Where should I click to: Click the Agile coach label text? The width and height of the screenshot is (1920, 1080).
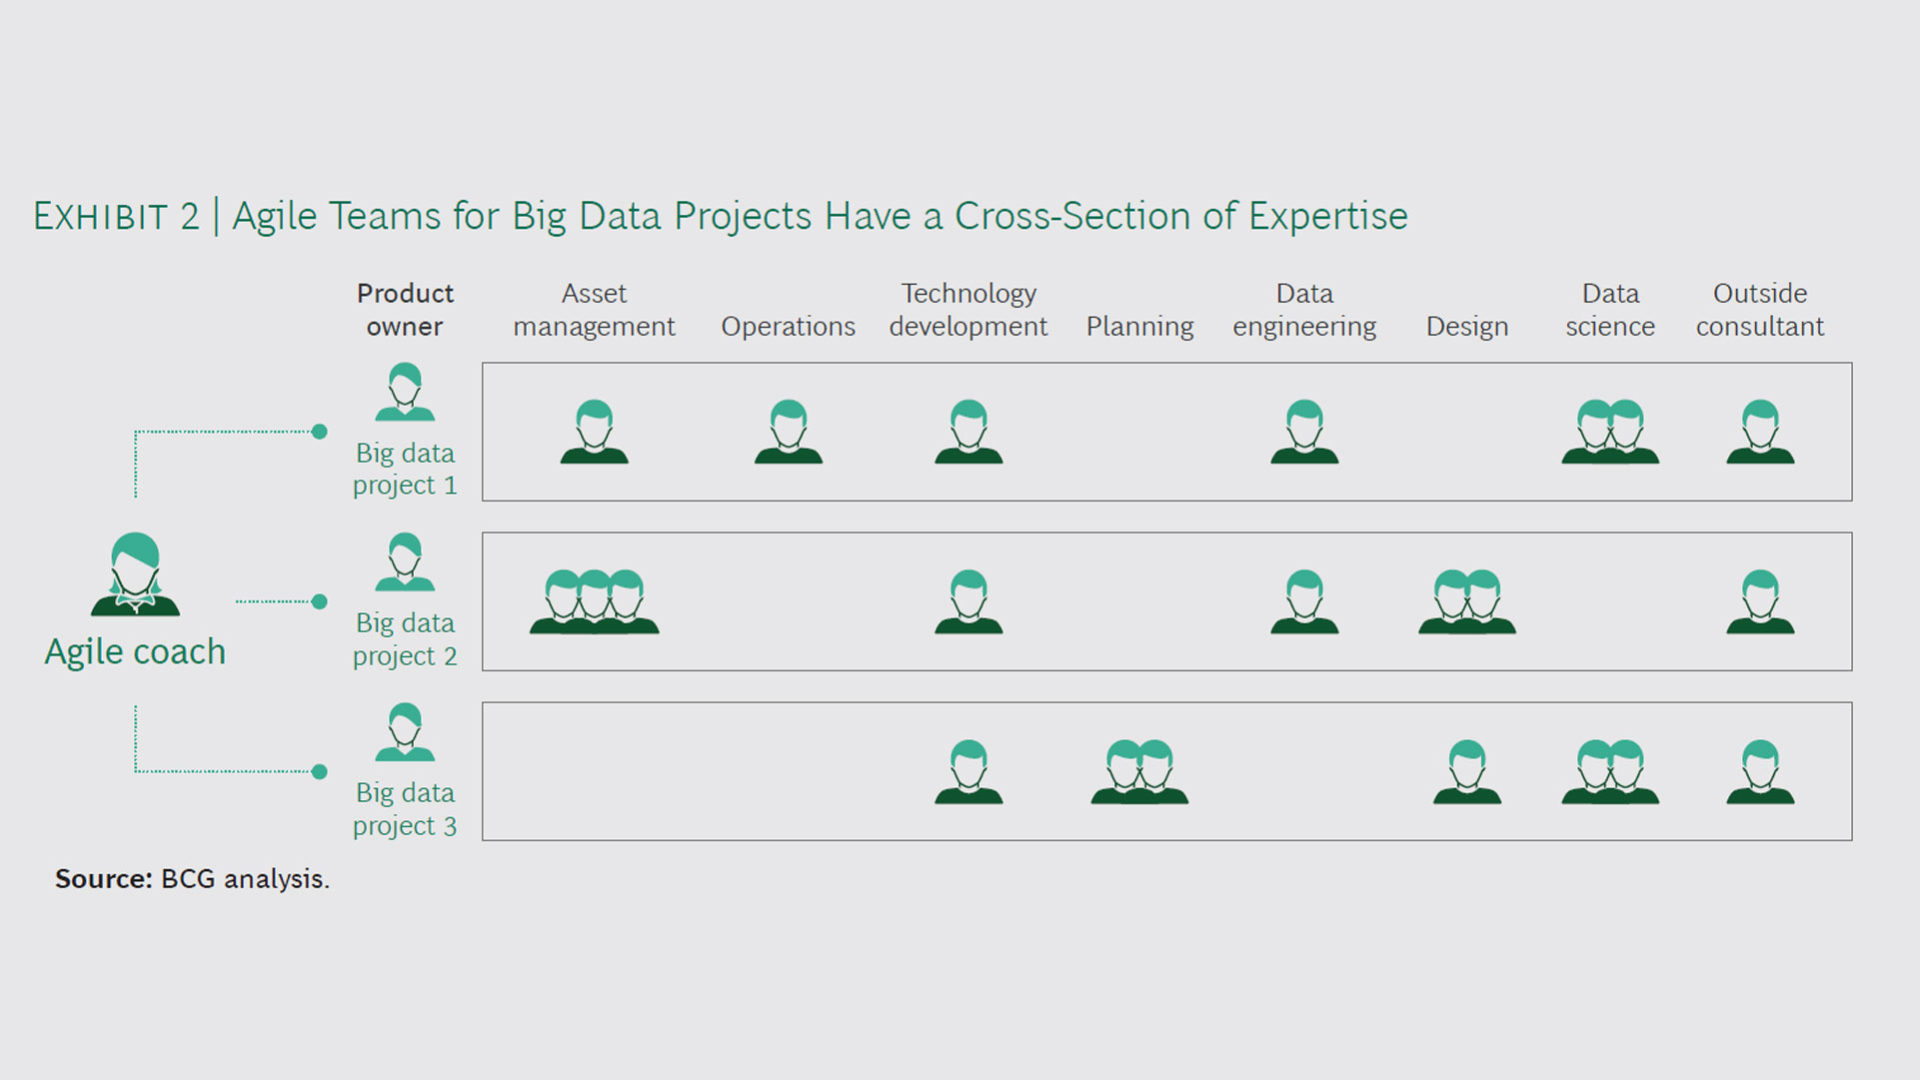[135, 652]
